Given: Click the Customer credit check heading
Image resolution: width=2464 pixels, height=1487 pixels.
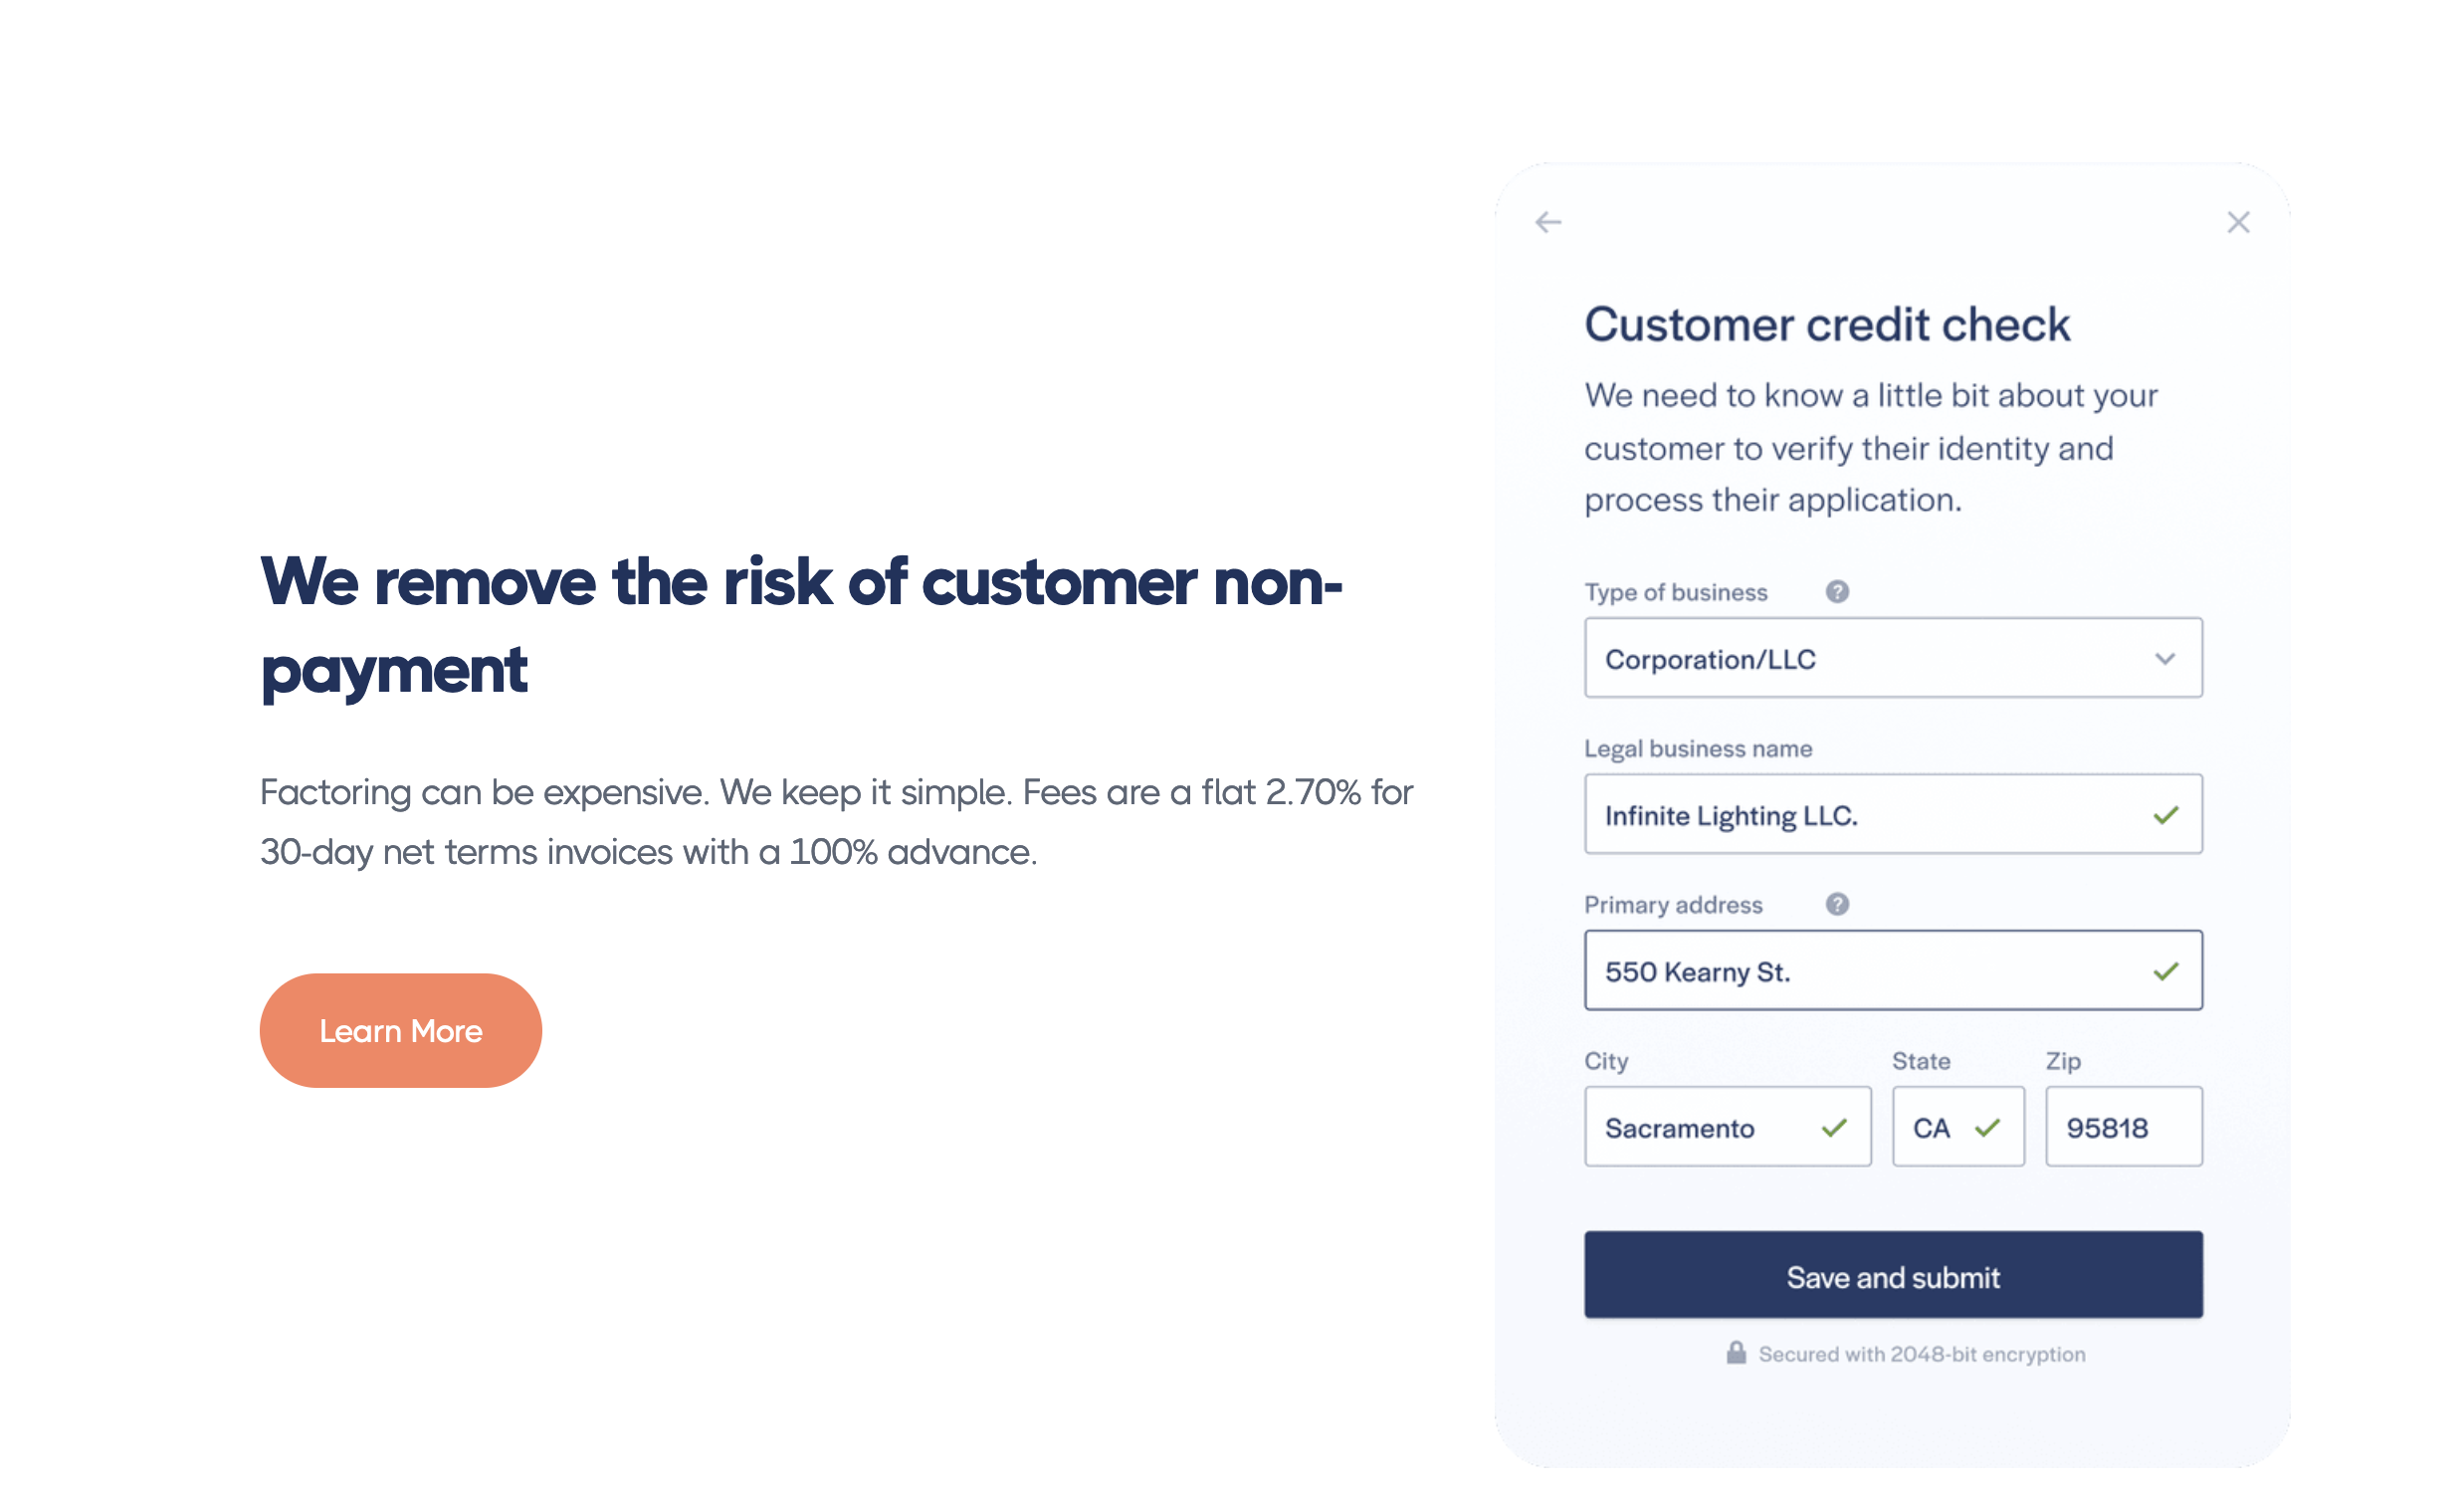Looking at the screenshot, I should [1827, 325].
